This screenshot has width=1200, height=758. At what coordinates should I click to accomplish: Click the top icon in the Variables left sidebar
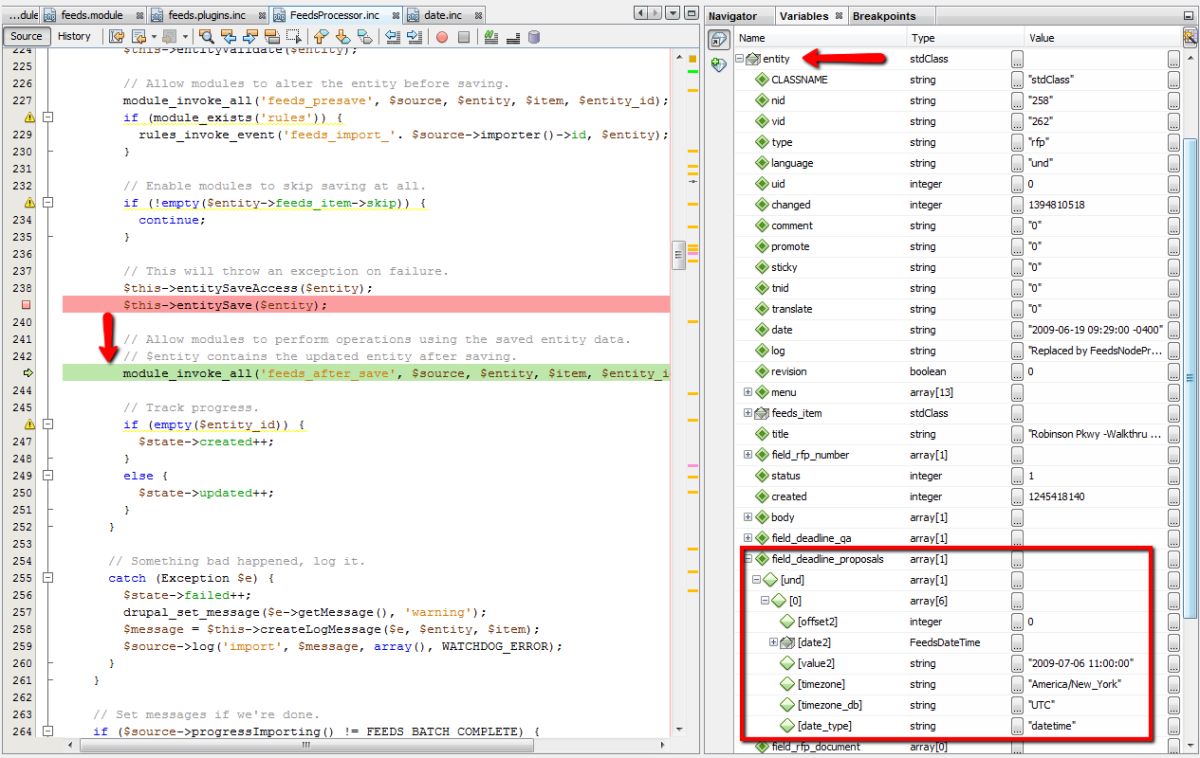point(718,39)
